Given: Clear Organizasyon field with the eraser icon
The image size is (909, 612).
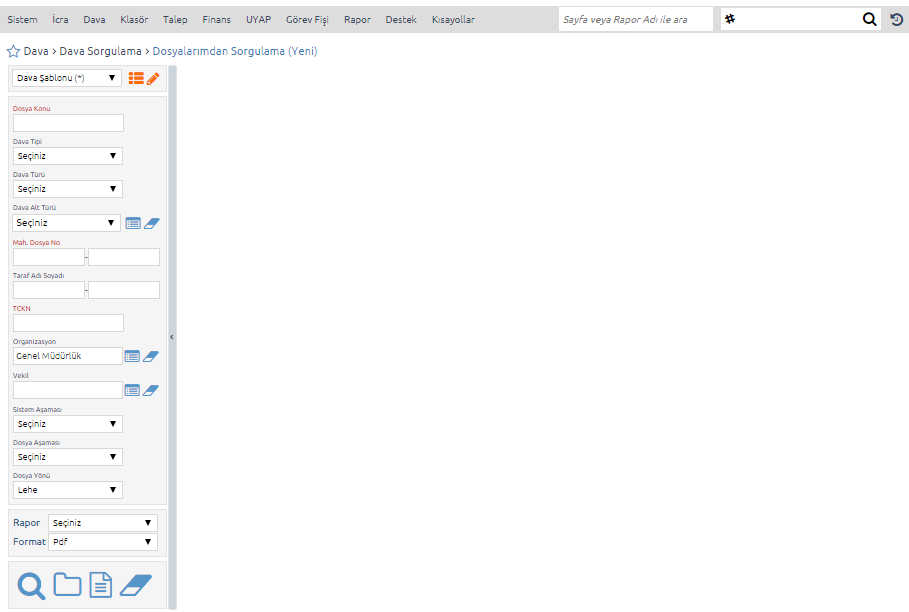Looking at the screenshot, I should [151, 356].
